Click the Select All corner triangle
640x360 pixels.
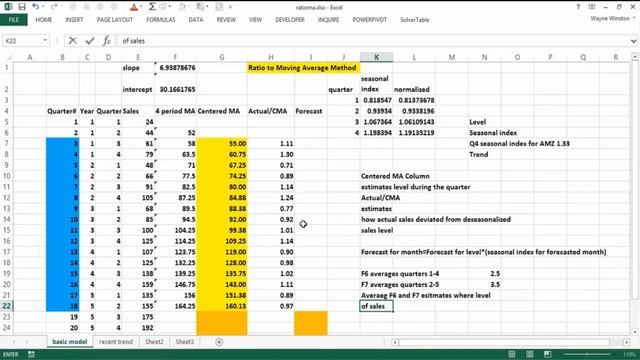coord(9,57)
